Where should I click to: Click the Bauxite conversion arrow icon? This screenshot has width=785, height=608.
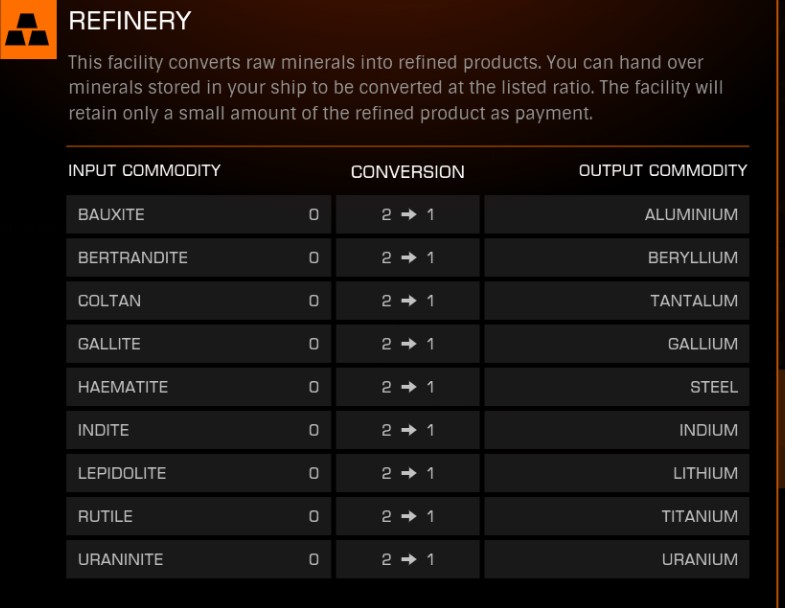[x=409, y=214]
